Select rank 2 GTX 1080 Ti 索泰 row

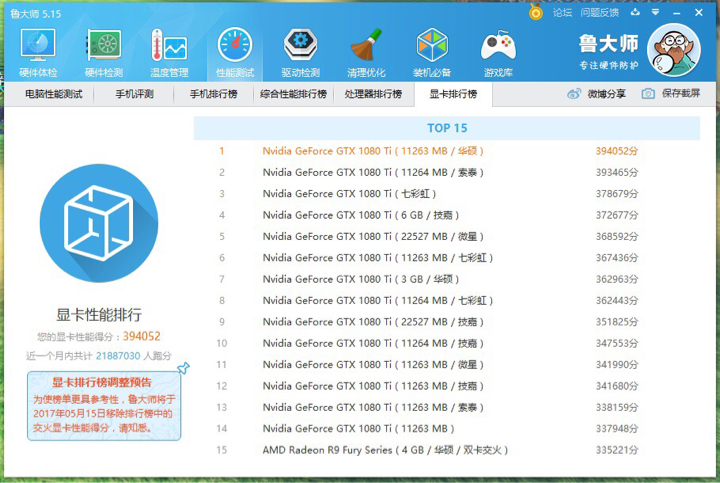[x=447, y=173]
